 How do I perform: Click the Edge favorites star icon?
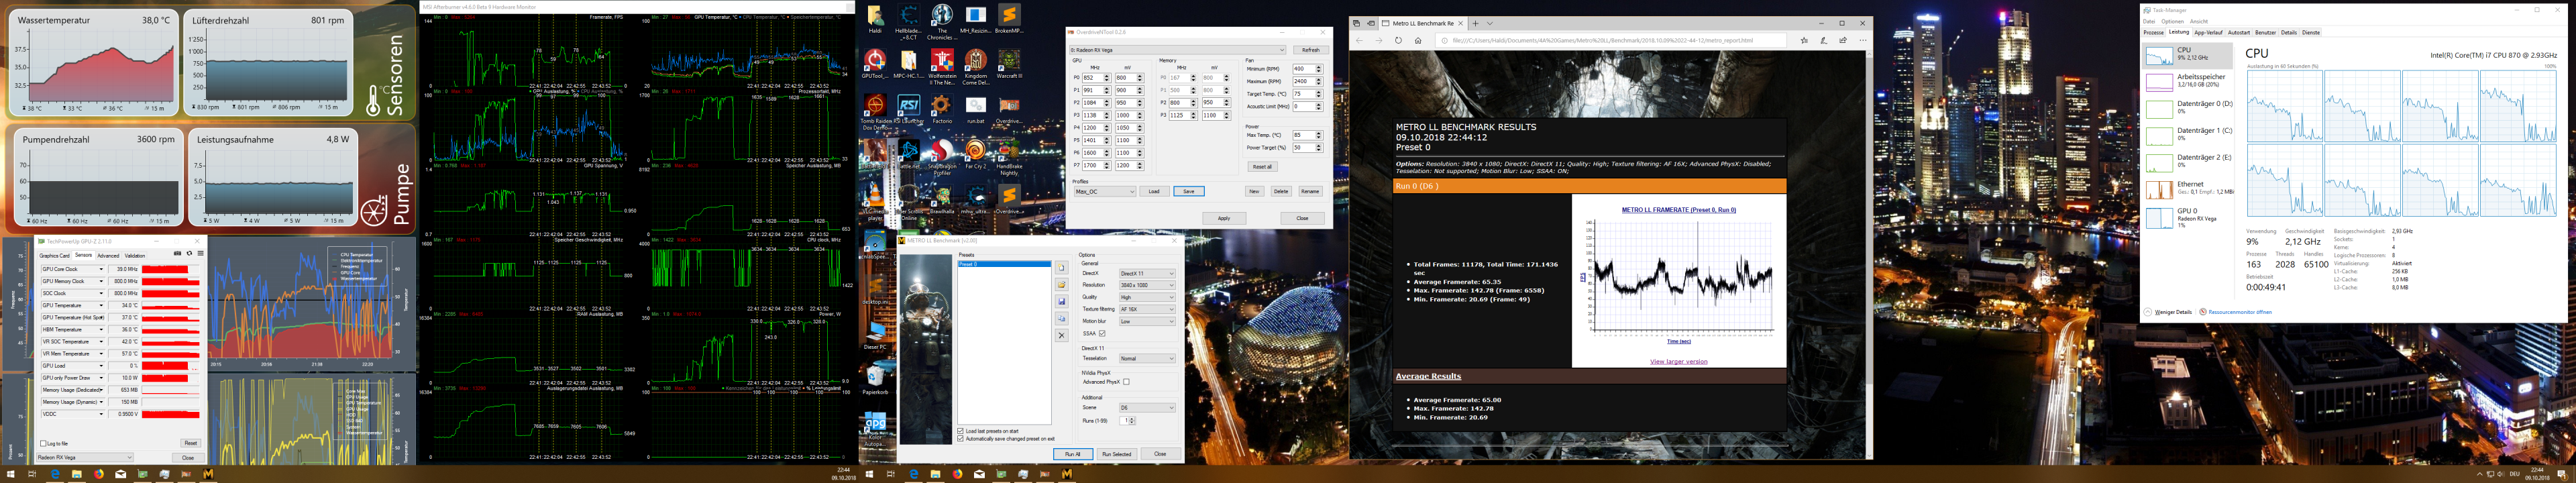coord(1804,41)
